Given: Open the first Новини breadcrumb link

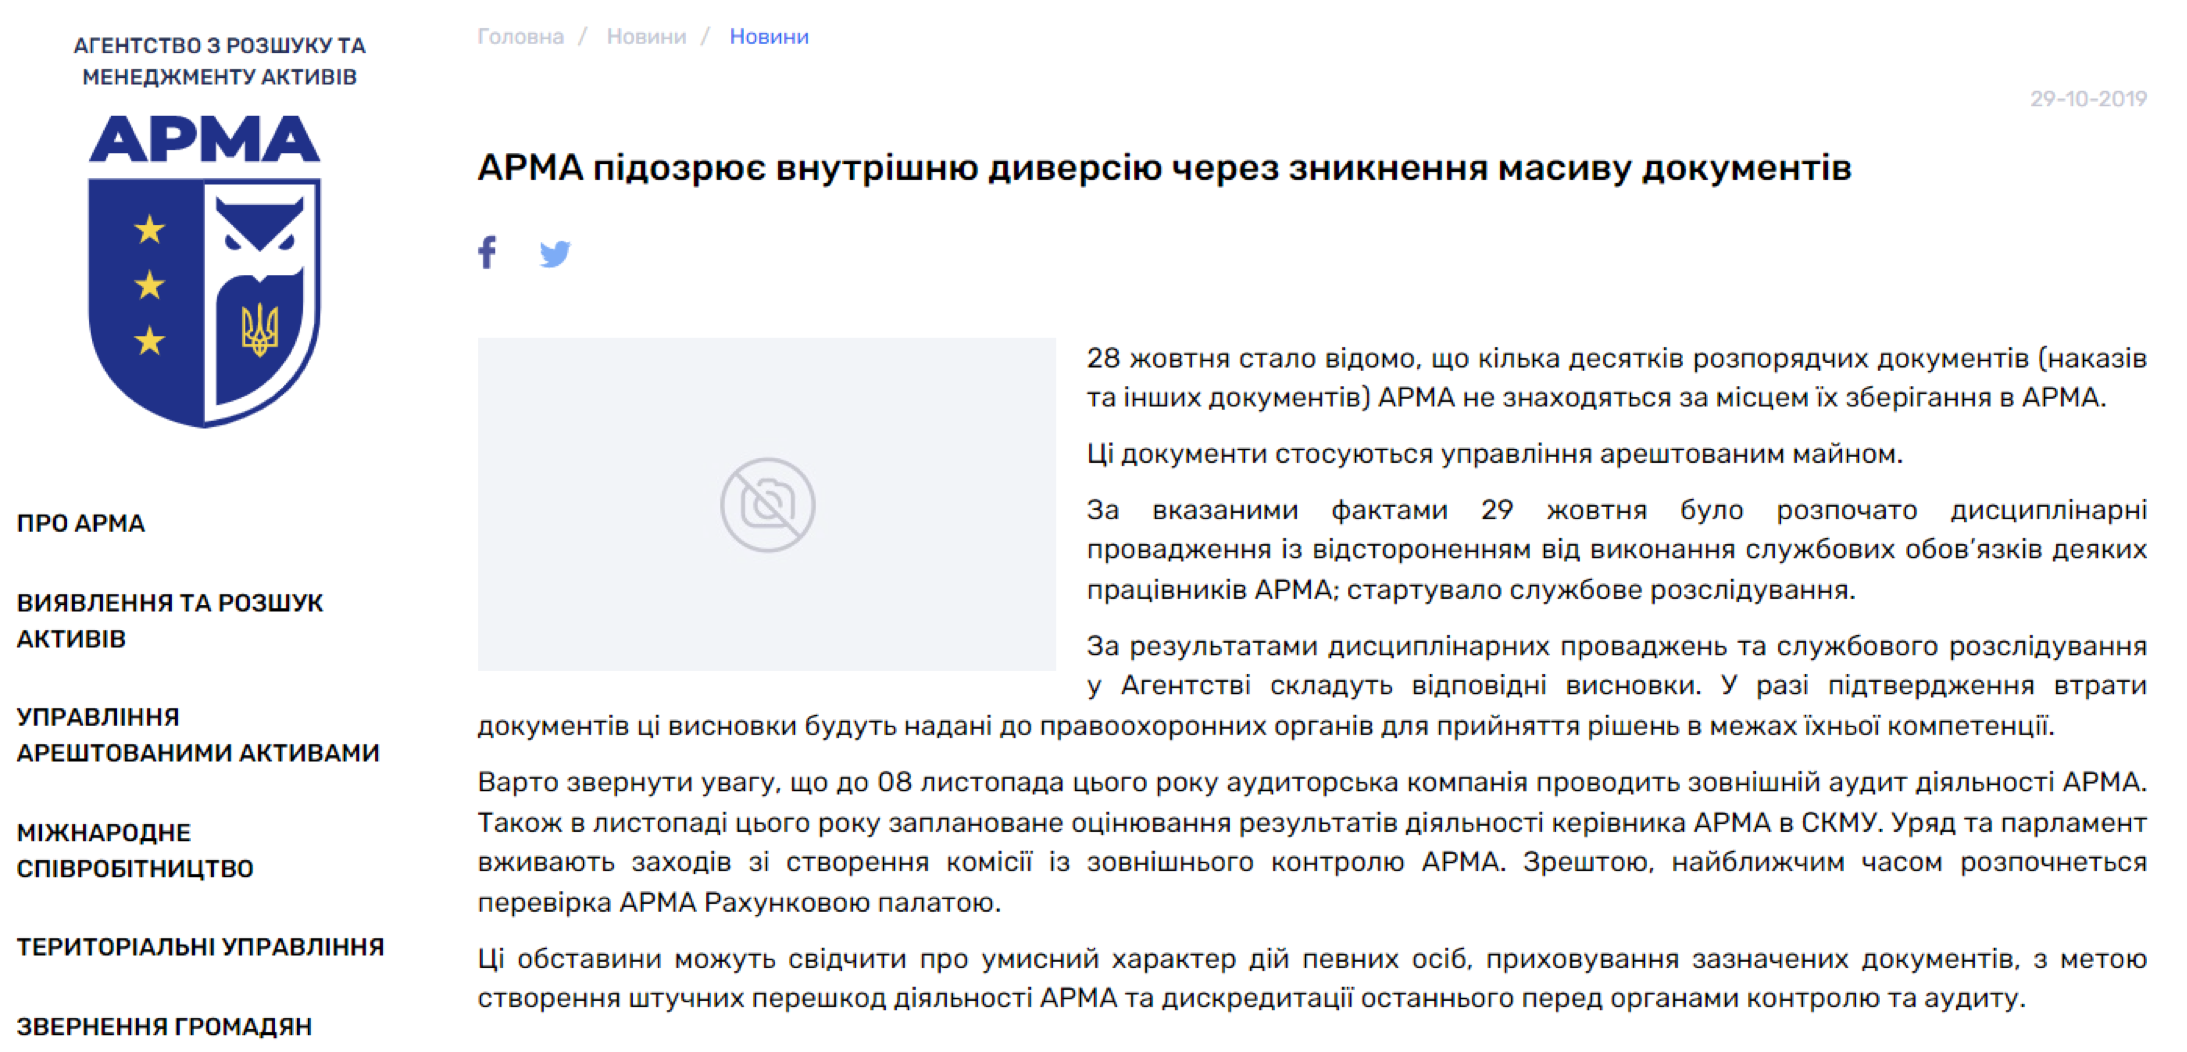Looking at the screenshot, I should [645, 35].
